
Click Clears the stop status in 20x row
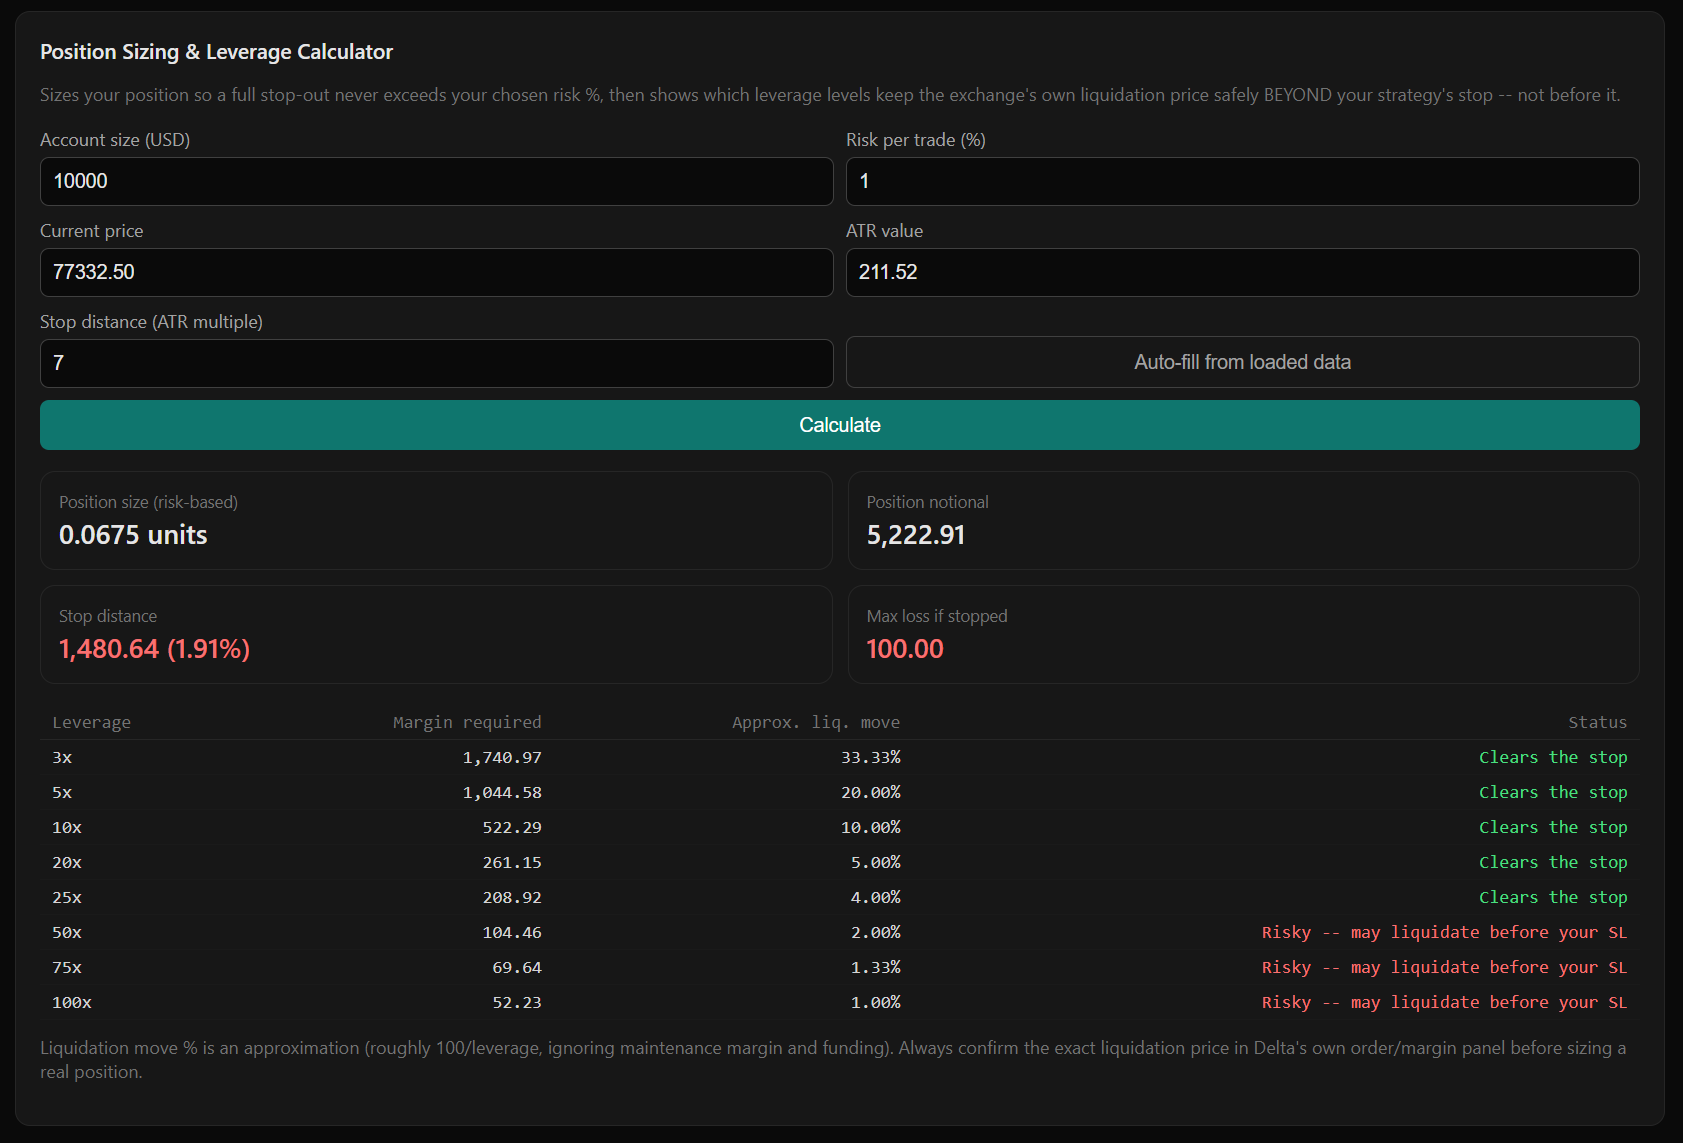pos(1553,862)
